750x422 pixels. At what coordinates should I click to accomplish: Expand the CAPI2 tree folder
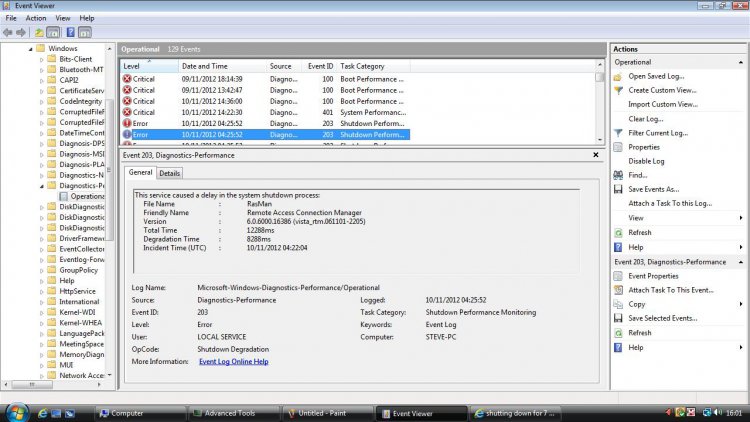click(x=42, y=81)
